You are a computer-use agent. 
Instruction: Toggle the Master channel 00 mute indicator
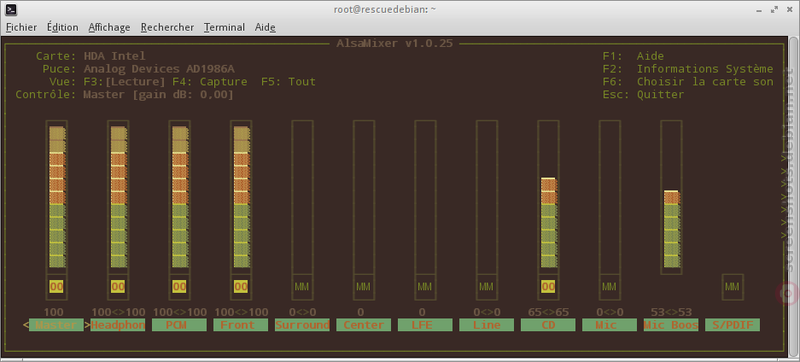tap(57, 287)
